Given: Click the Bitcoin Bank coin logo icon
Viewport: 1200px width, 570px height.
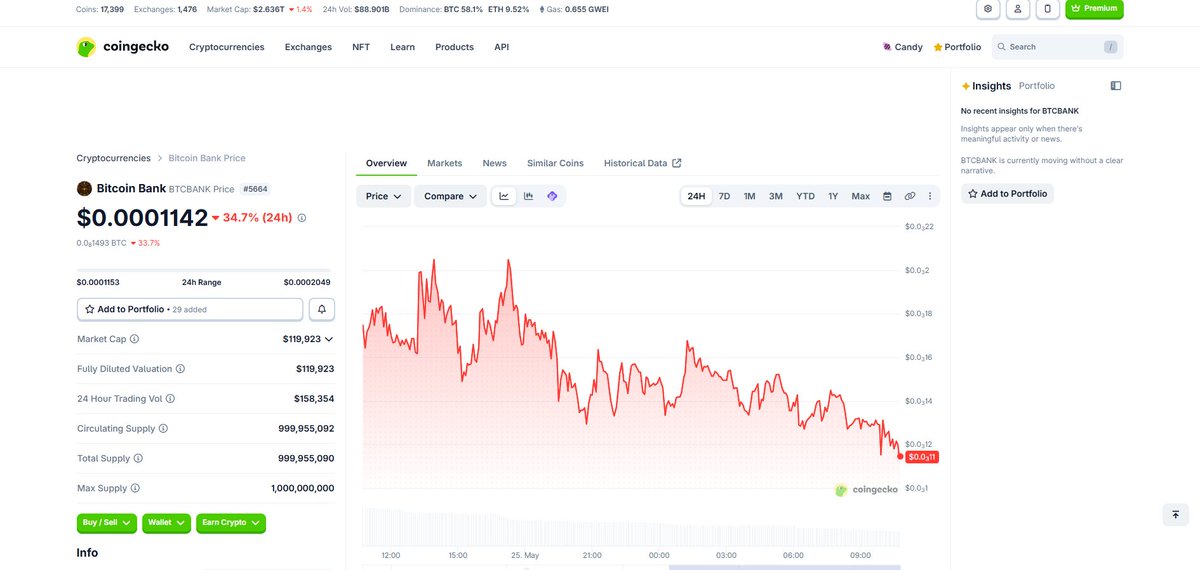Looking at the screenshot, I should coord(85,188).
